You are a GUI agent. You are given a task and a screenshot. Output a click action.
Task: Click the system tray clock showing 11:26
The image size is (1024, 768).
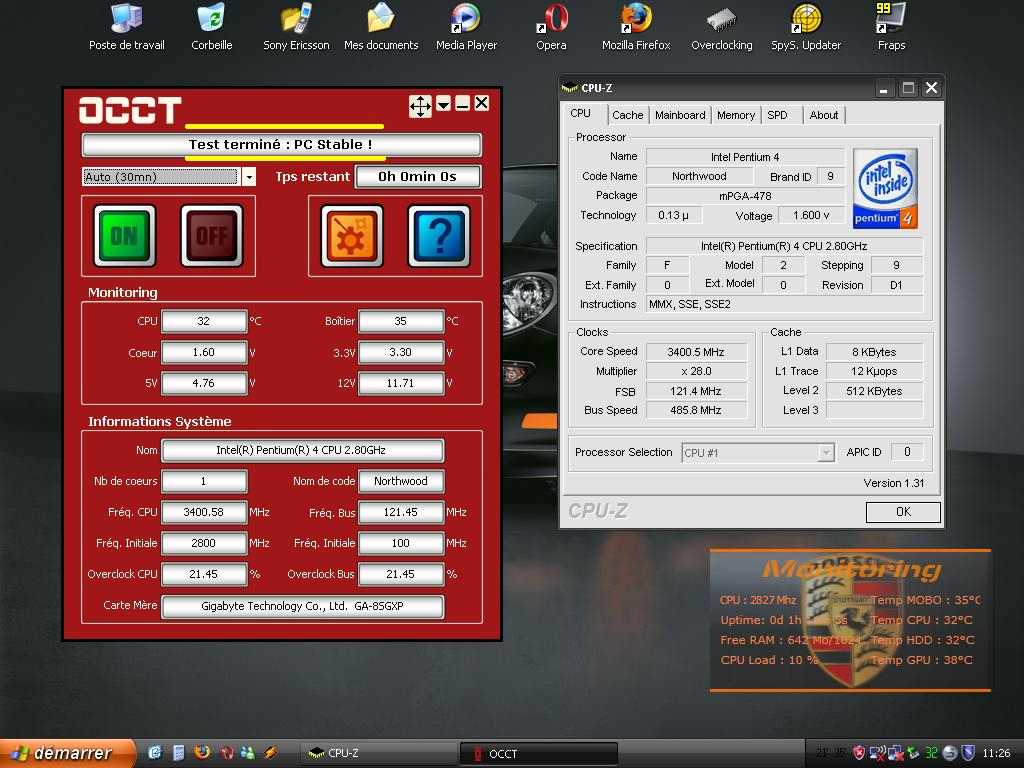(x=996, y=753)
